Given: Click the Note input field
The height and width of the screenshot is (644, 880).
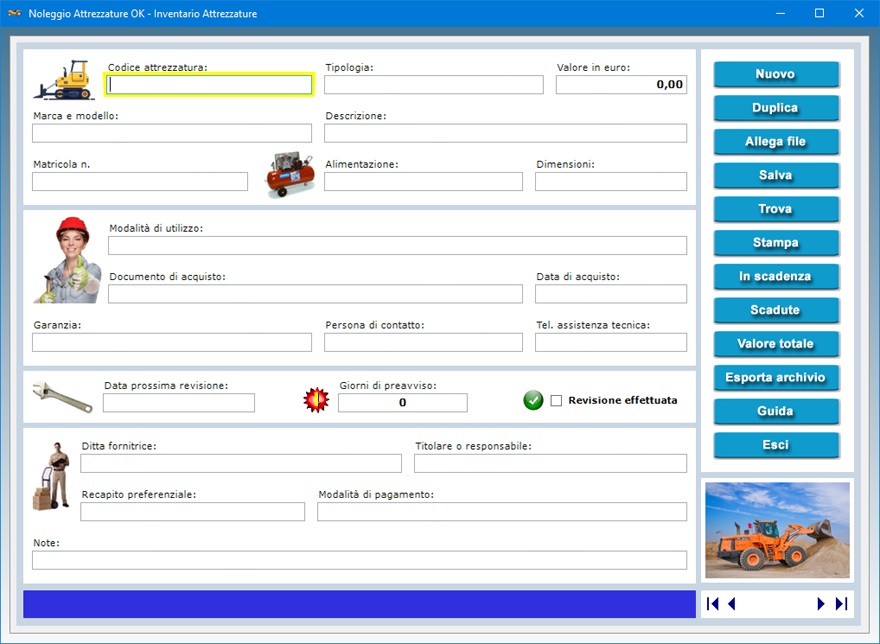Looking at the screenshot, I should pyautogui.click(x=360, y=560).
